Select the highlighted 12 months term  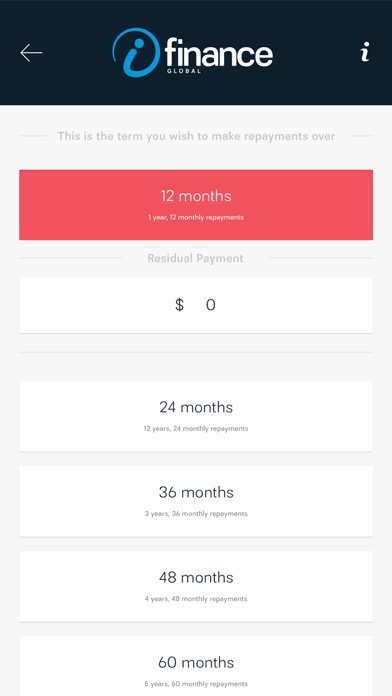coord(196,205)
